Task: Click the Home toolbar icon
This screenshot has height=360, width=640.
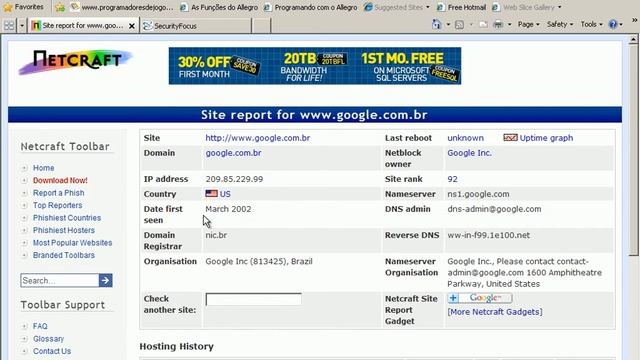Action: [436, 24]
